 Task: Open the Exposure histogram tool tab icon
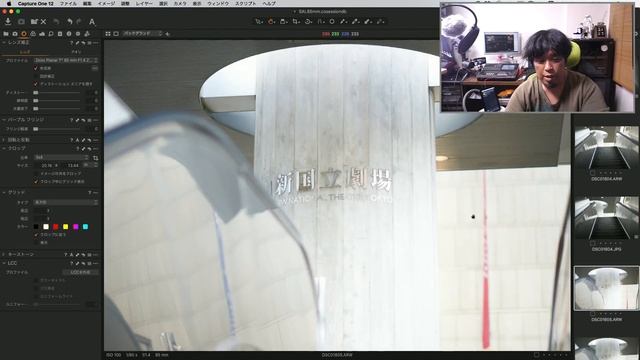point(42,33)
